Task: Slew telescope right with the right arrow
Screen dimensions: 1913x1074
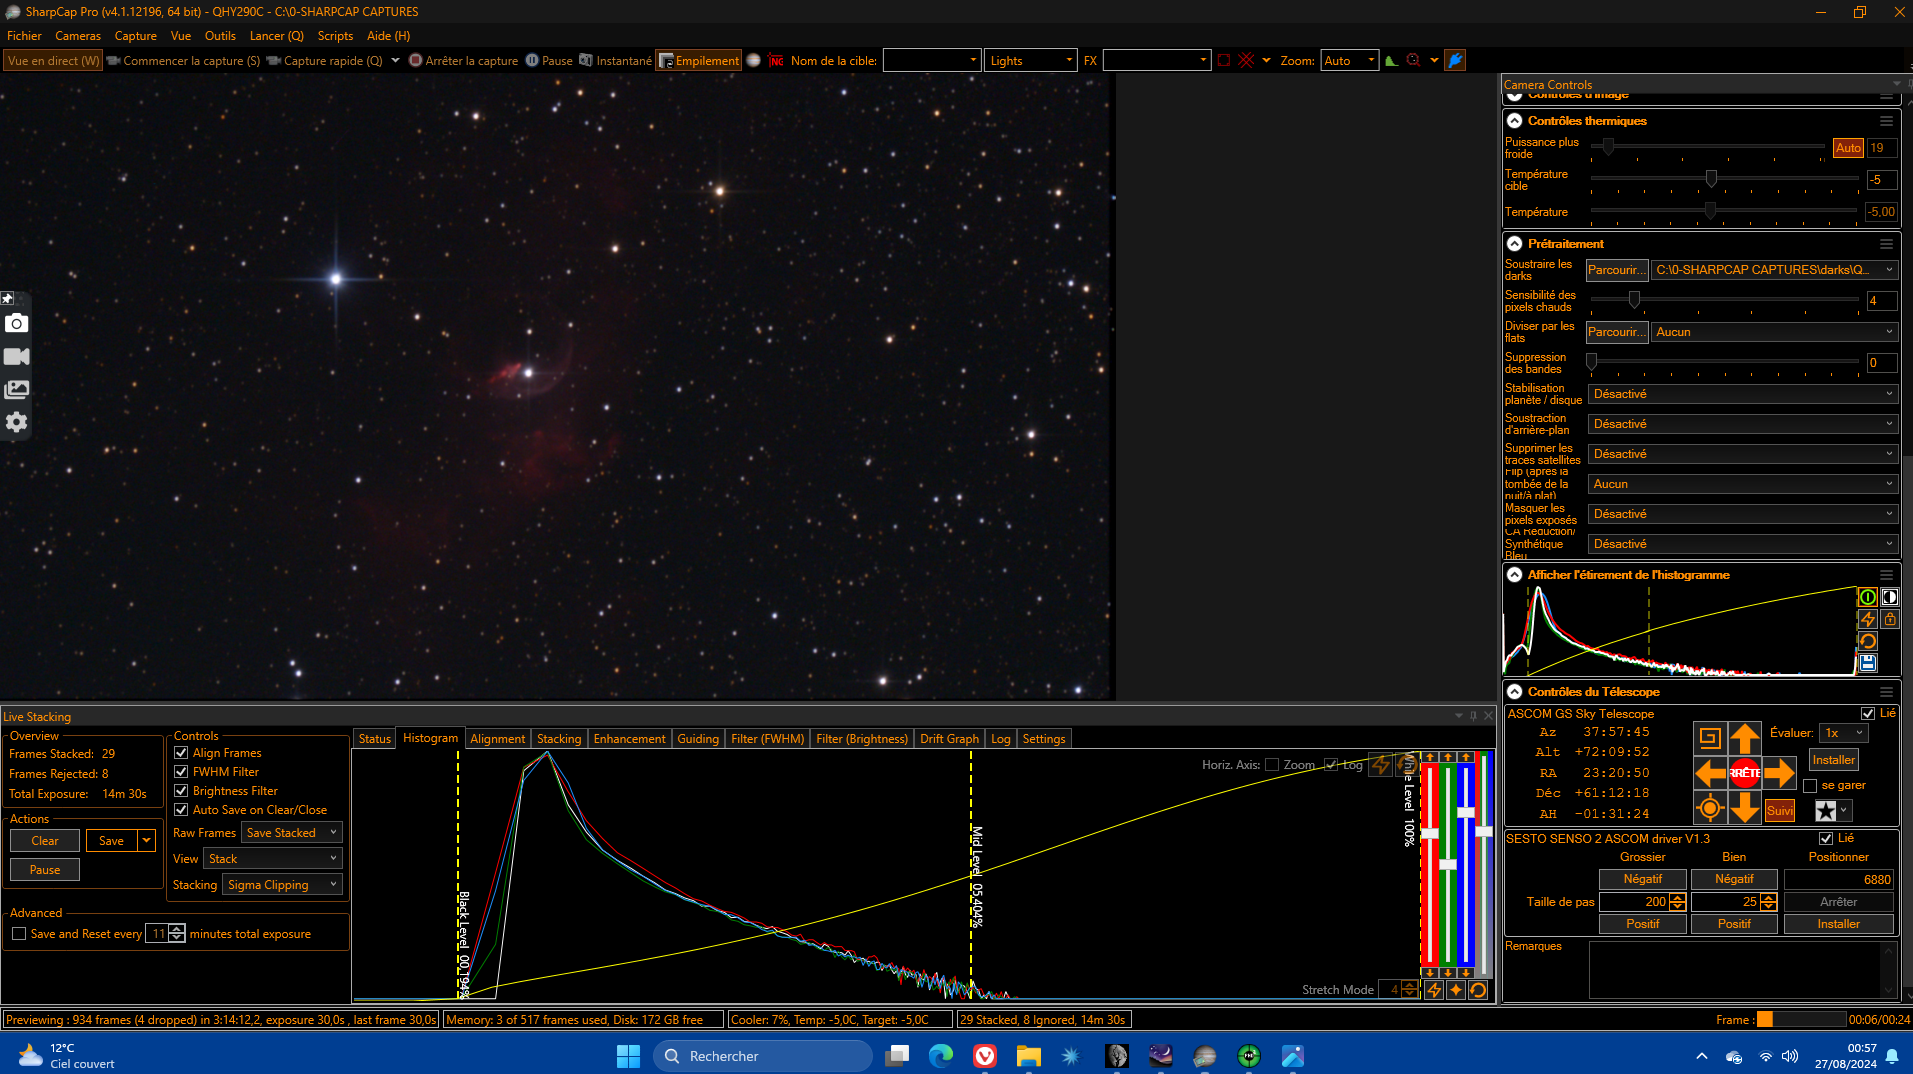Action: click(x=1779, y=772)
